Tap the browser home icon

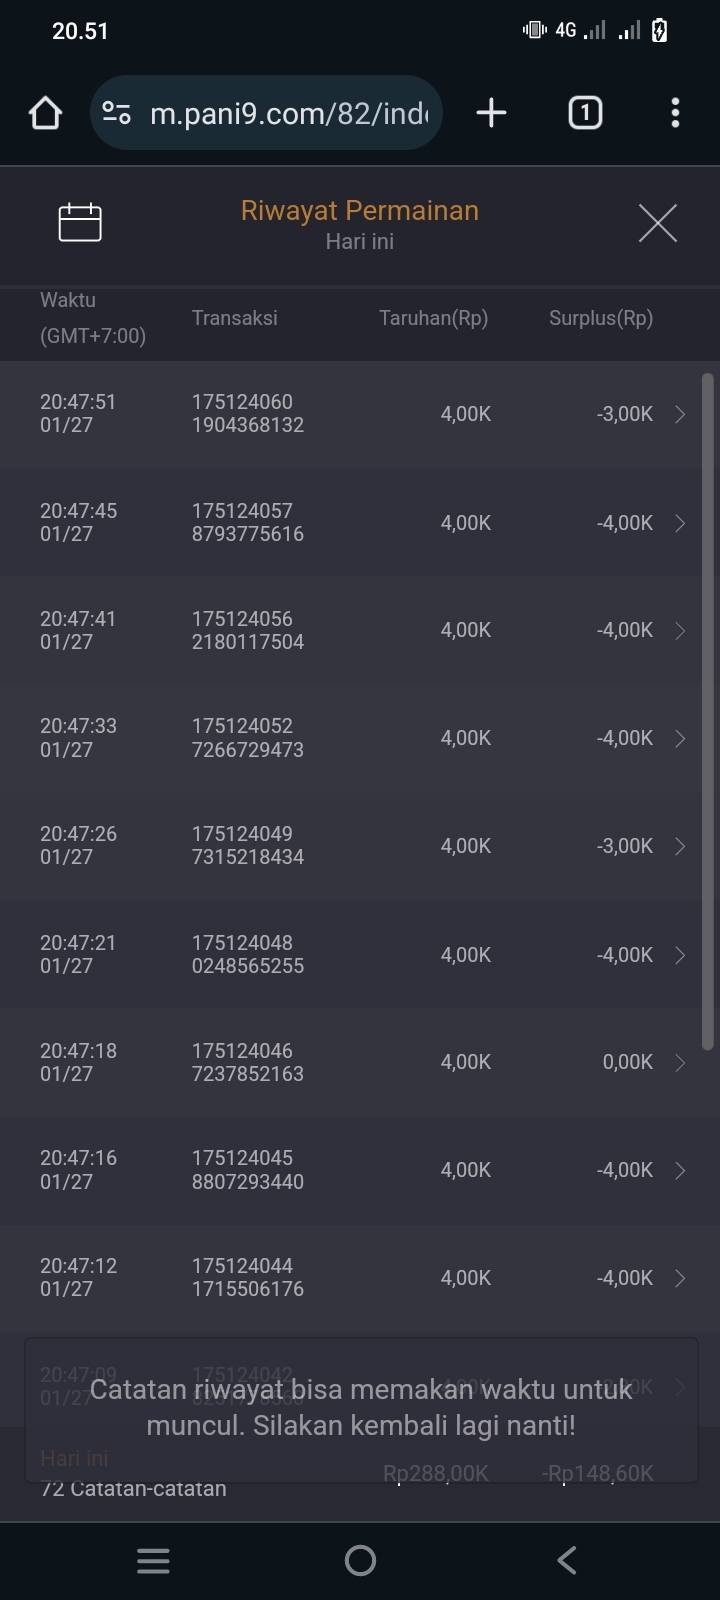point(45,113)
